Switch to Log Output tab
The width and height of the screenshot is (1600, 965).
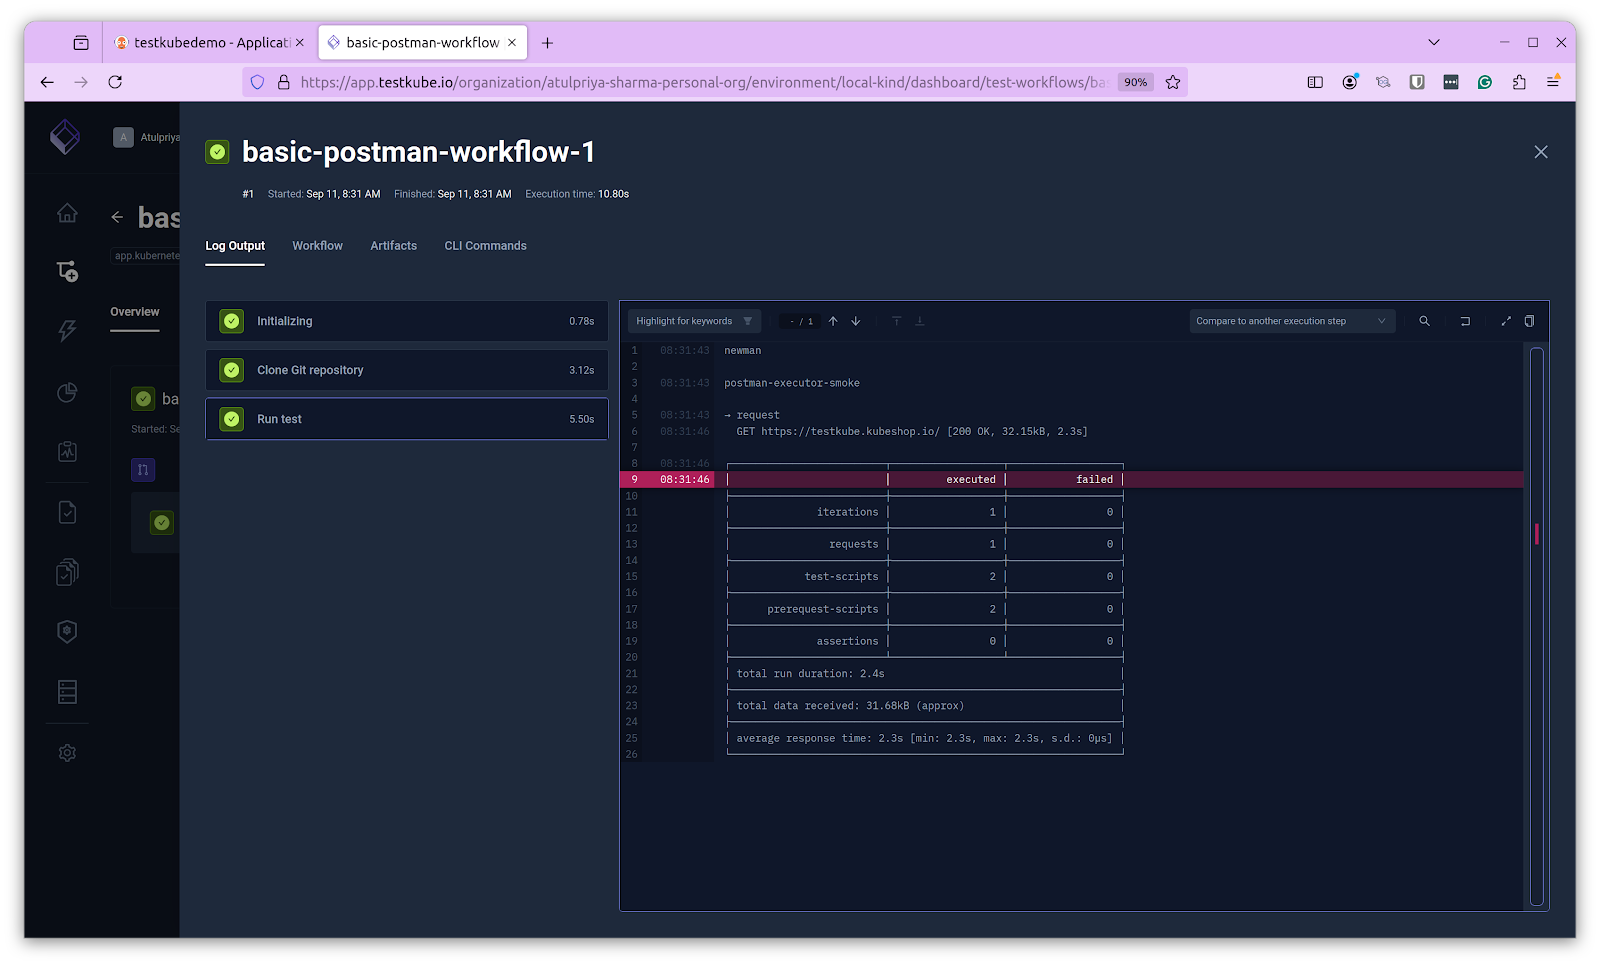coord(235,246)
